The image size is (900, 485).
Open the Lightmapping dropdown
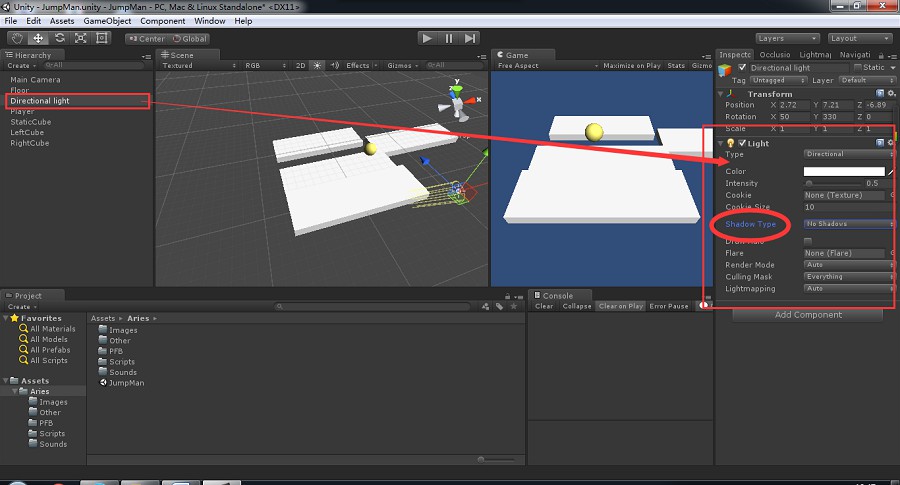[849, 289]
